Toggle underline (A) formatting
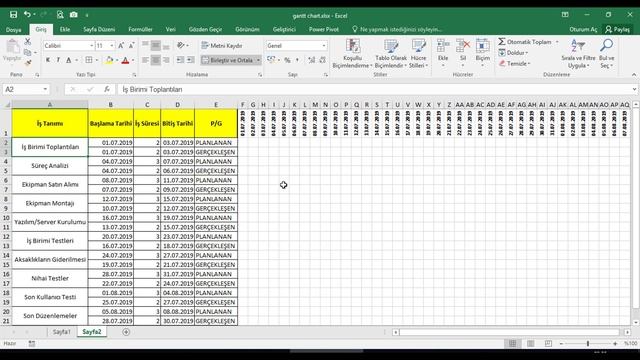The height and width of the screenshot is (360, 640). [x=69, y=60]
